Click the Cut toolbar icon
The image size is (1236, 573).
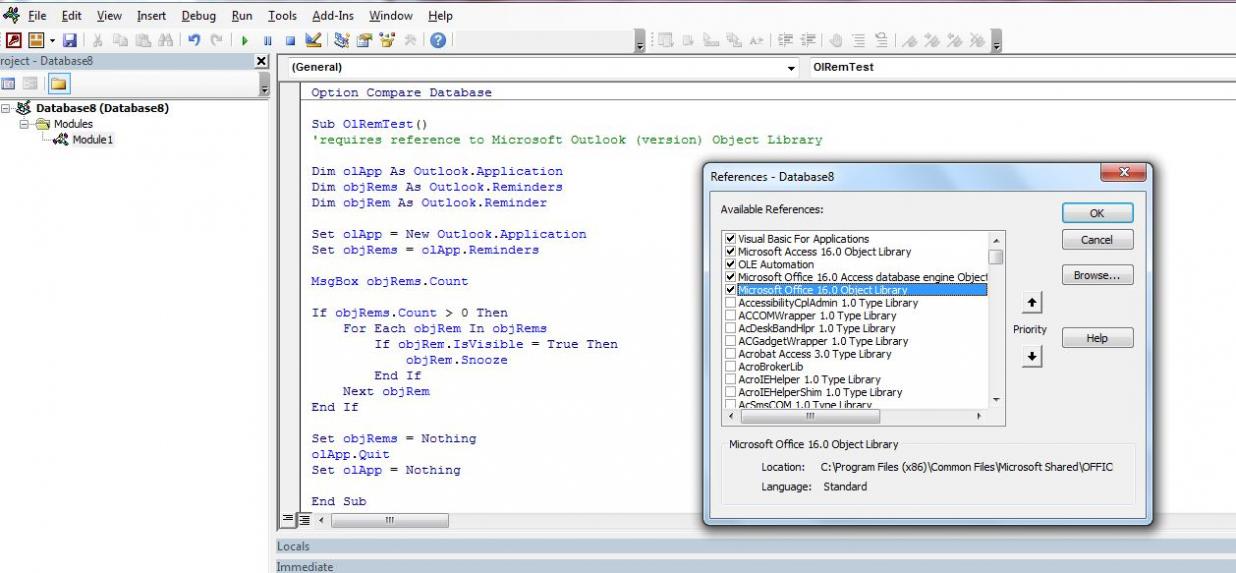coord(96,40)
